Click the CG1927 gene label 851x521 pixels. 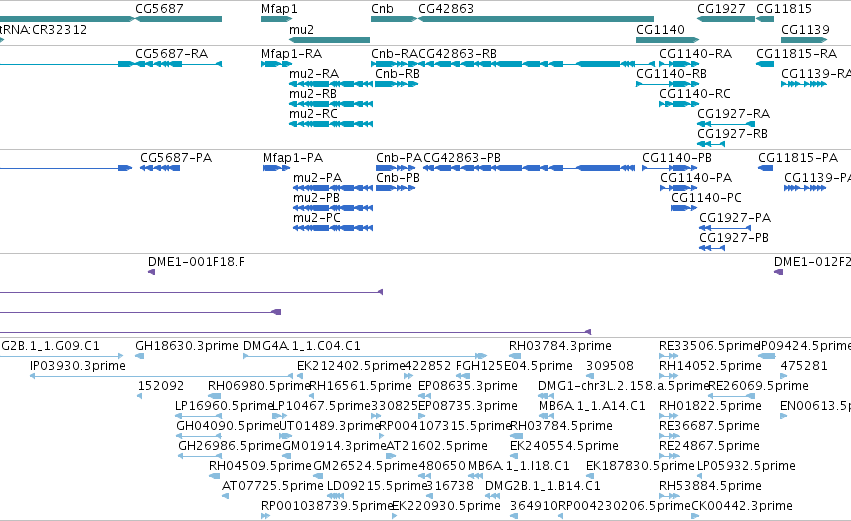pos(721,9)
